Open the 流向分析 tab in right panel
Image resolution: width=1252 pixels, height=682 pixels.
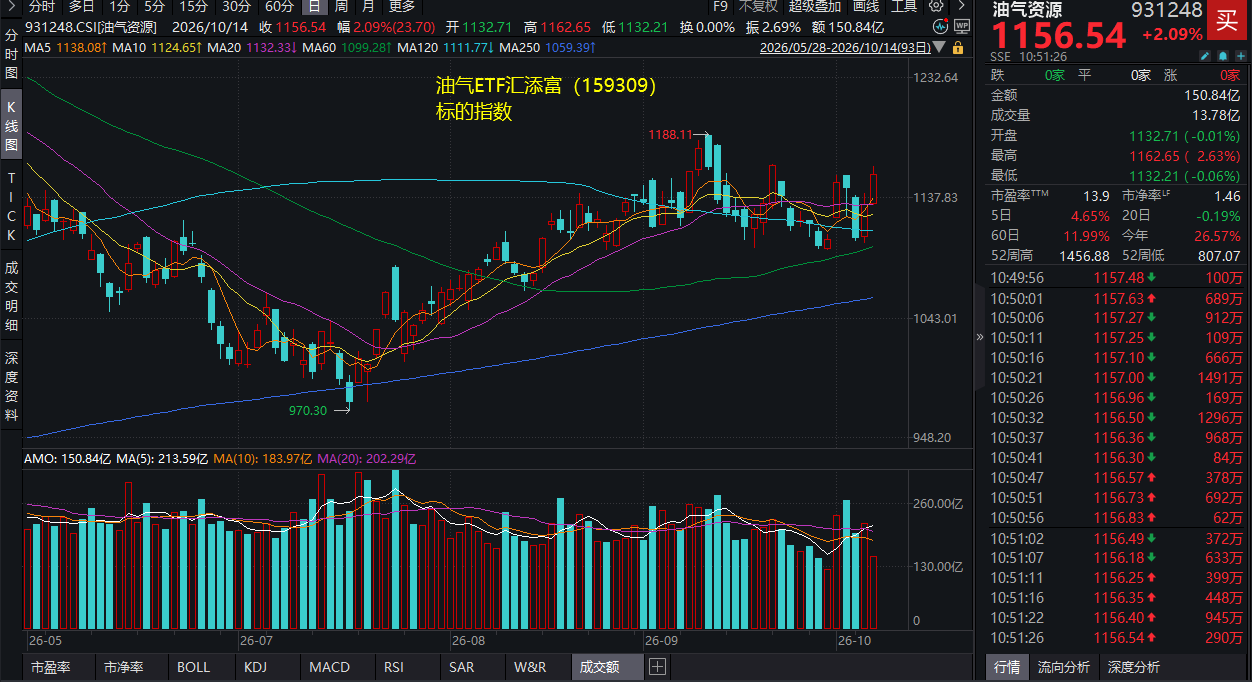1064,667
